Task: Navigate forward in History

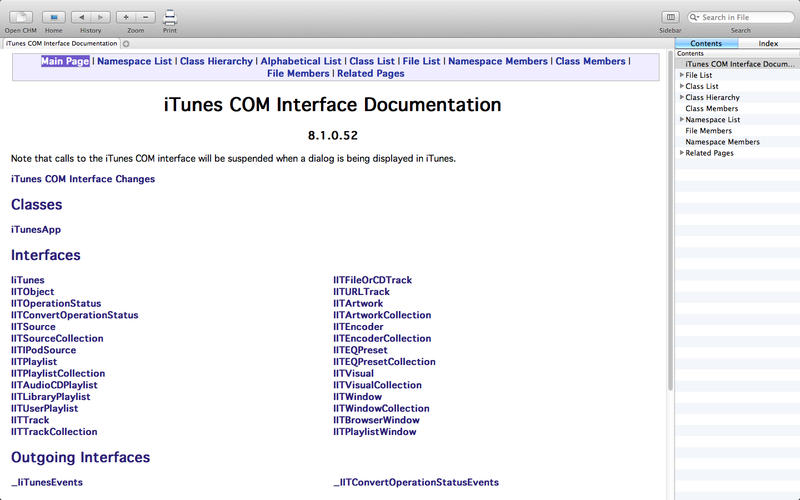Action: click(101, 17)
